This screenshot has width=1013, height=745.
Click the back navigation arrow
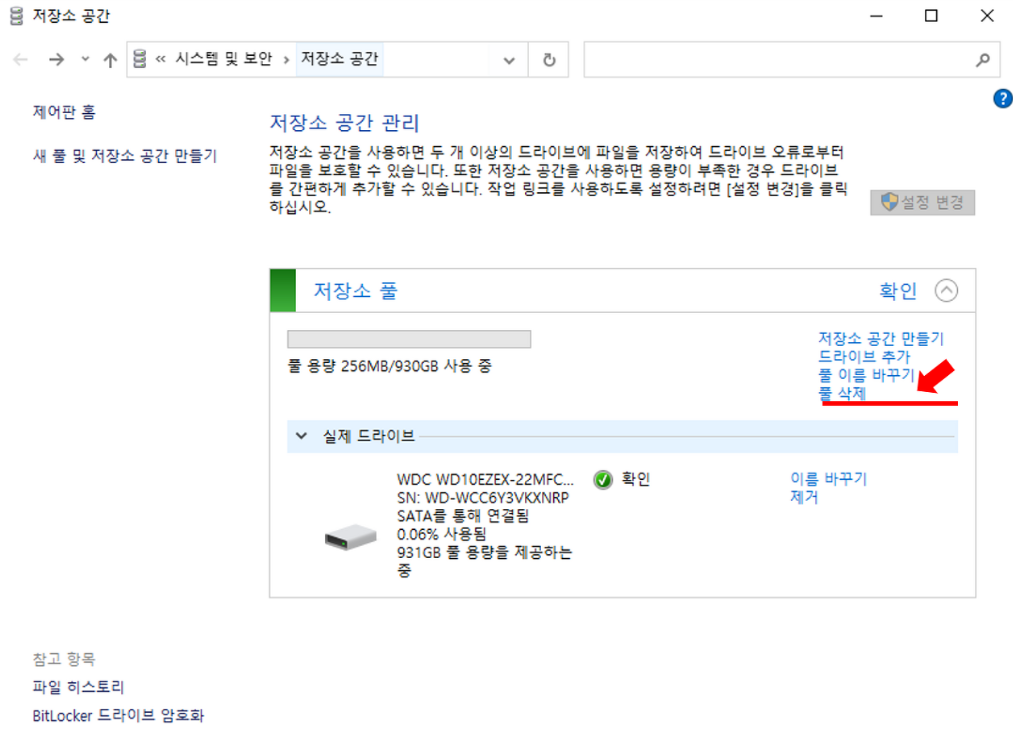tap(20, 59)
